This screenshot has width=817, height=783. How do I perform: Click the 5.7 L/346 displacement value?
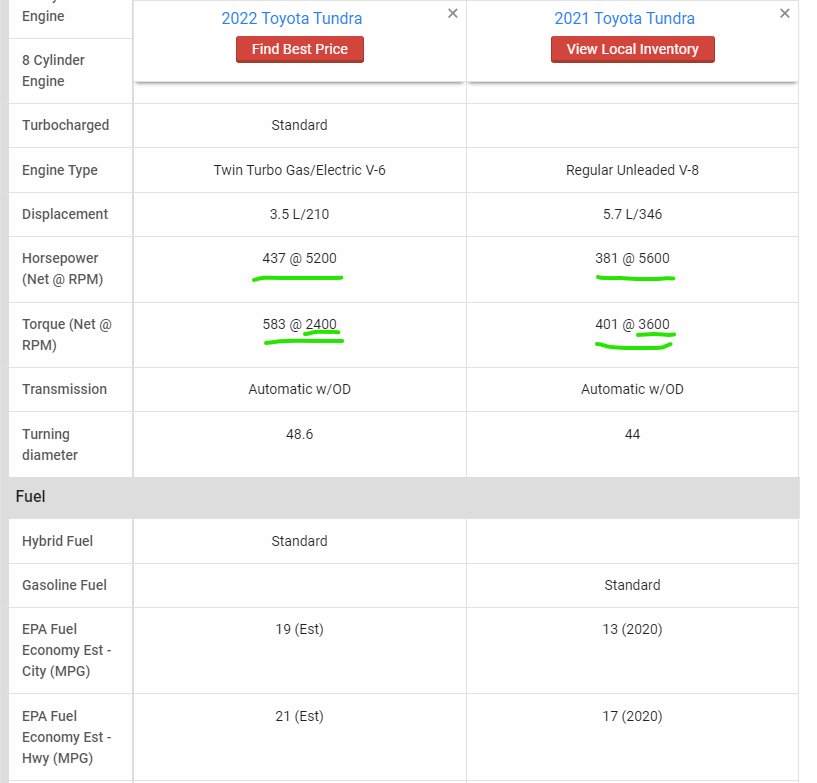(x=633, y=214)
